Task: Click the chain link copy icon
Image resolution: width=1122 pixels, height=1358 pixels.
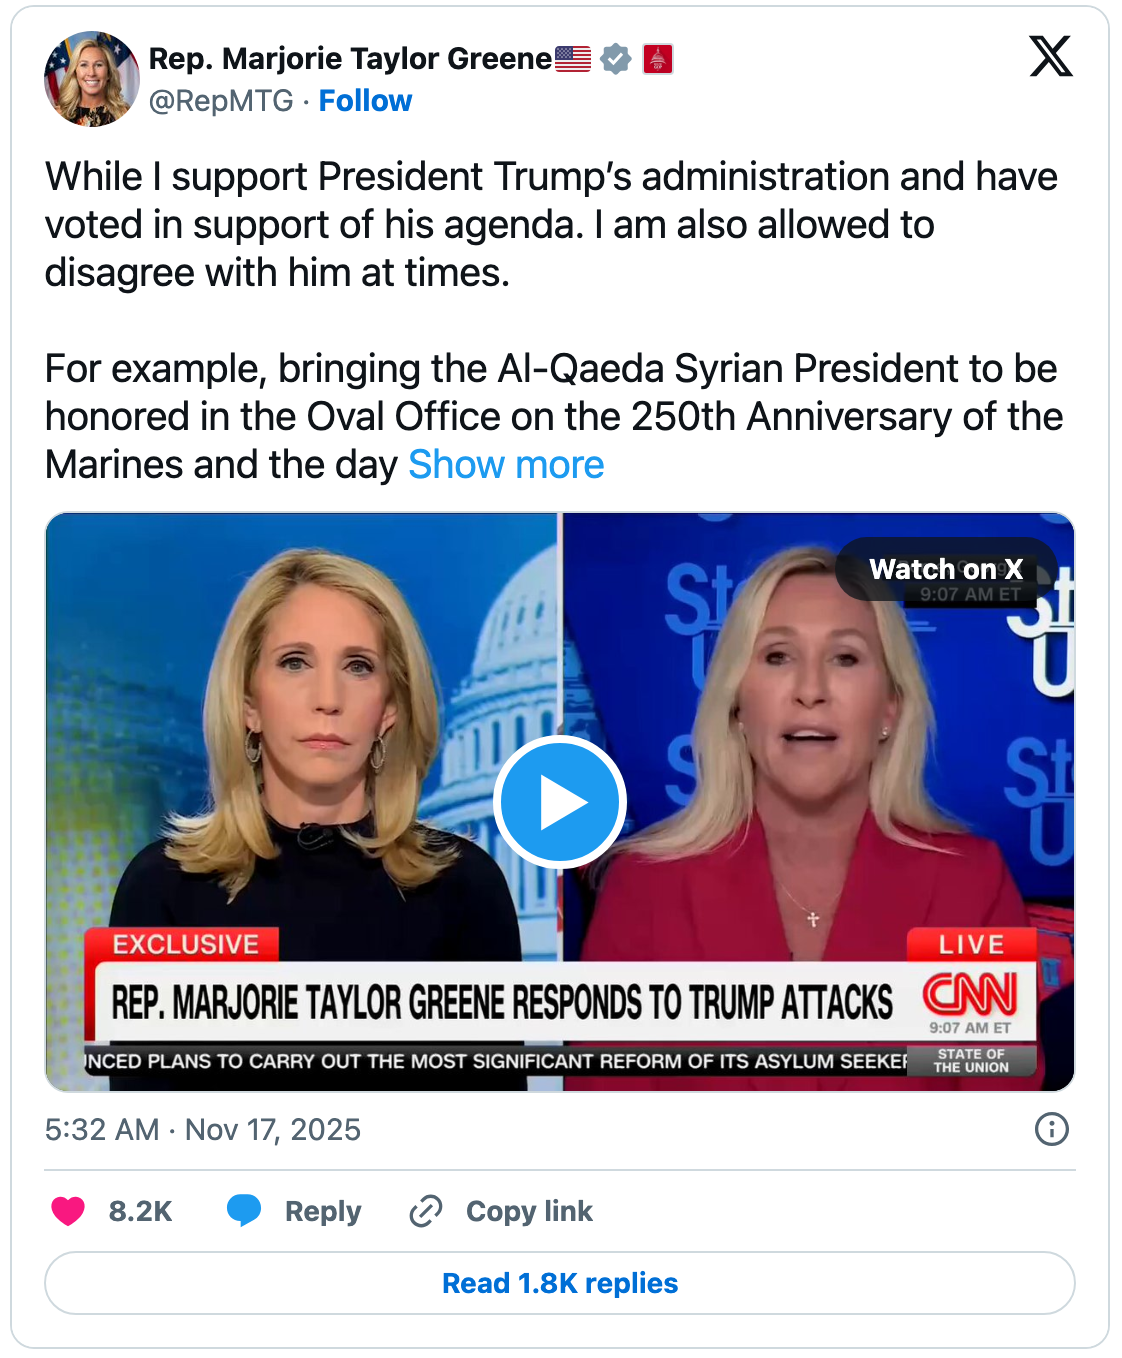Action: click(x=426, y=1211)
